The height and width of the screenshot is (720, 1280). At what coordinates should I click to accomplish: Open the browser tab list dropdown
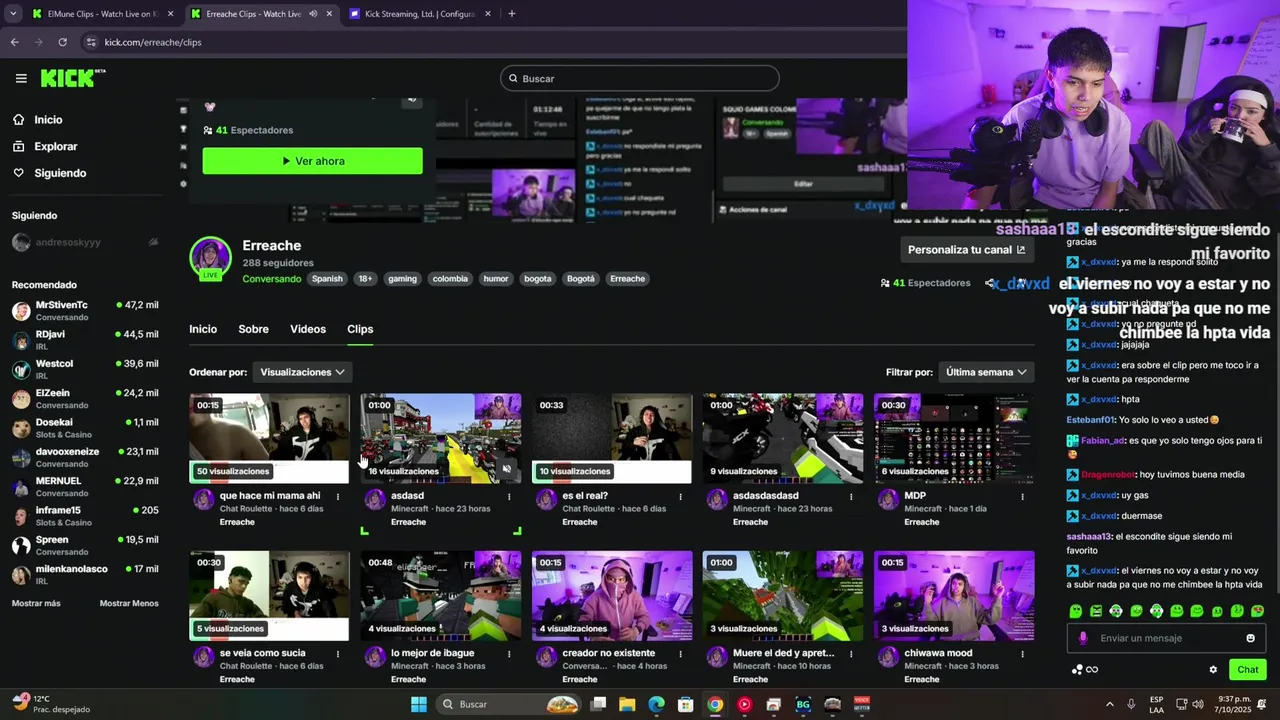(12, 14)
